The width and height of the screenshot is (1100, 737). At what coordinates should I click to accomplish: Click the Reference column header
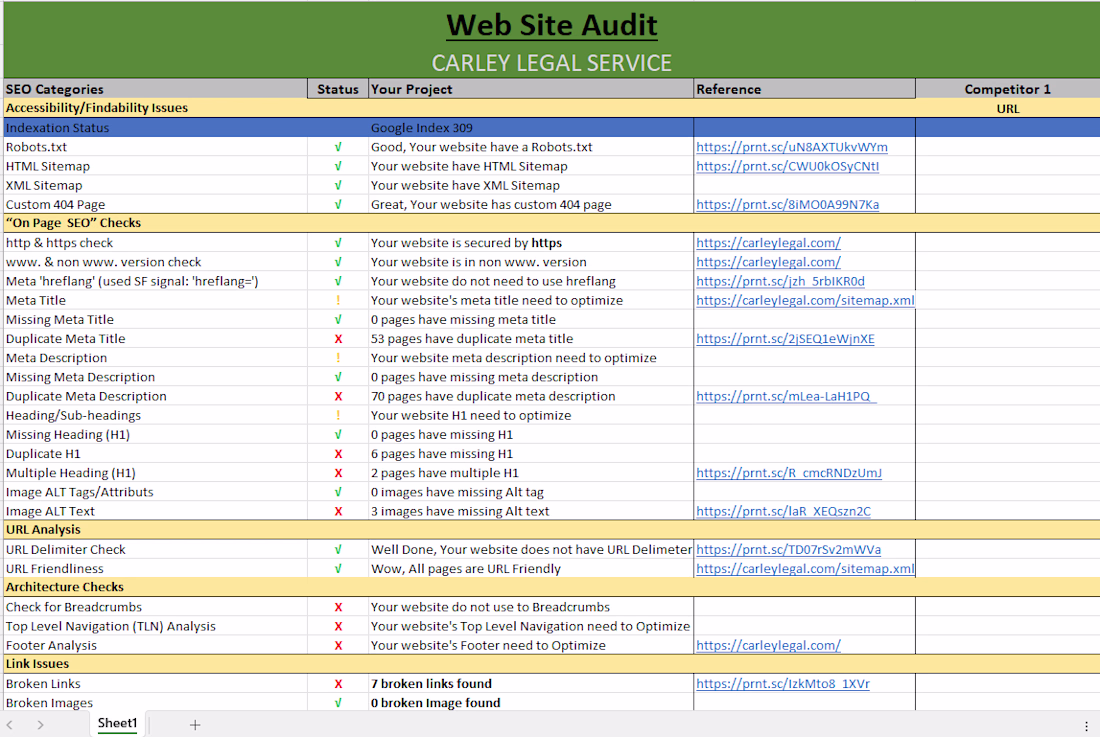coord(804,89)
